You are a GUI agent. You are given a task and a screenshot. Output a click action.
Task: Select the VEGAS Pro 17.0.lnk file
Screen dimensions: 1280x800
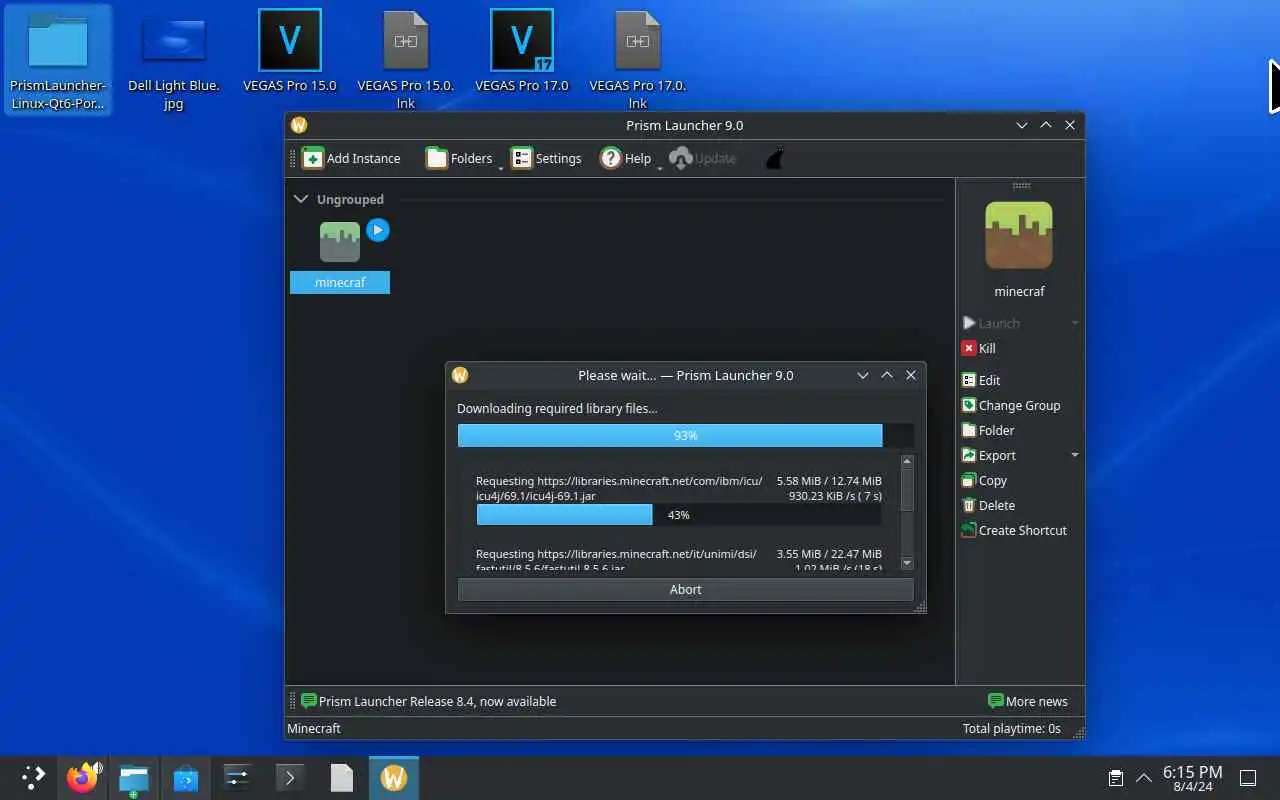click(x=638, y=60)
